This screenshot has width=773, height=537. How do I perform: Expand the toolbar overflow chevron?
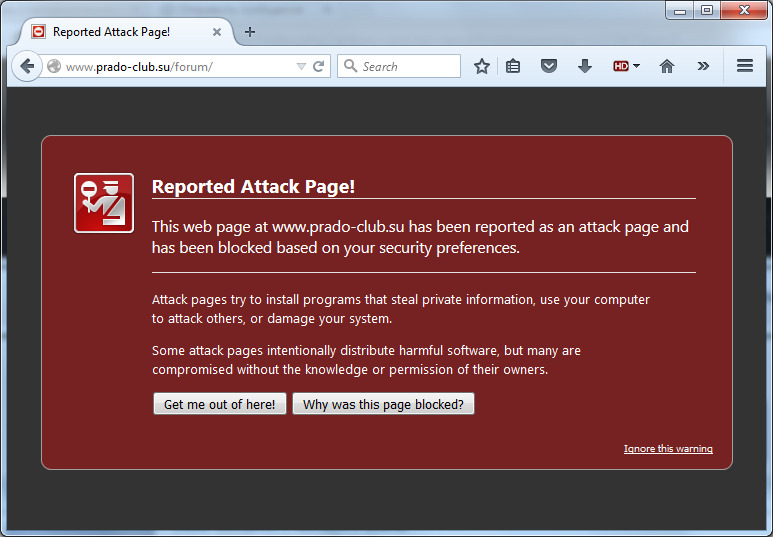(703, 67)
